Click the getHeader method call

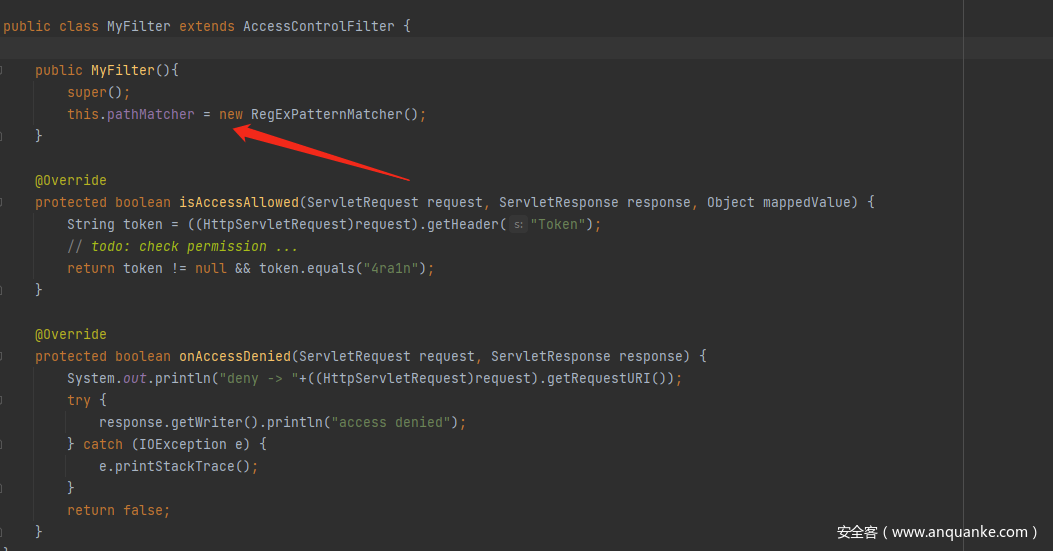(463, 224)
